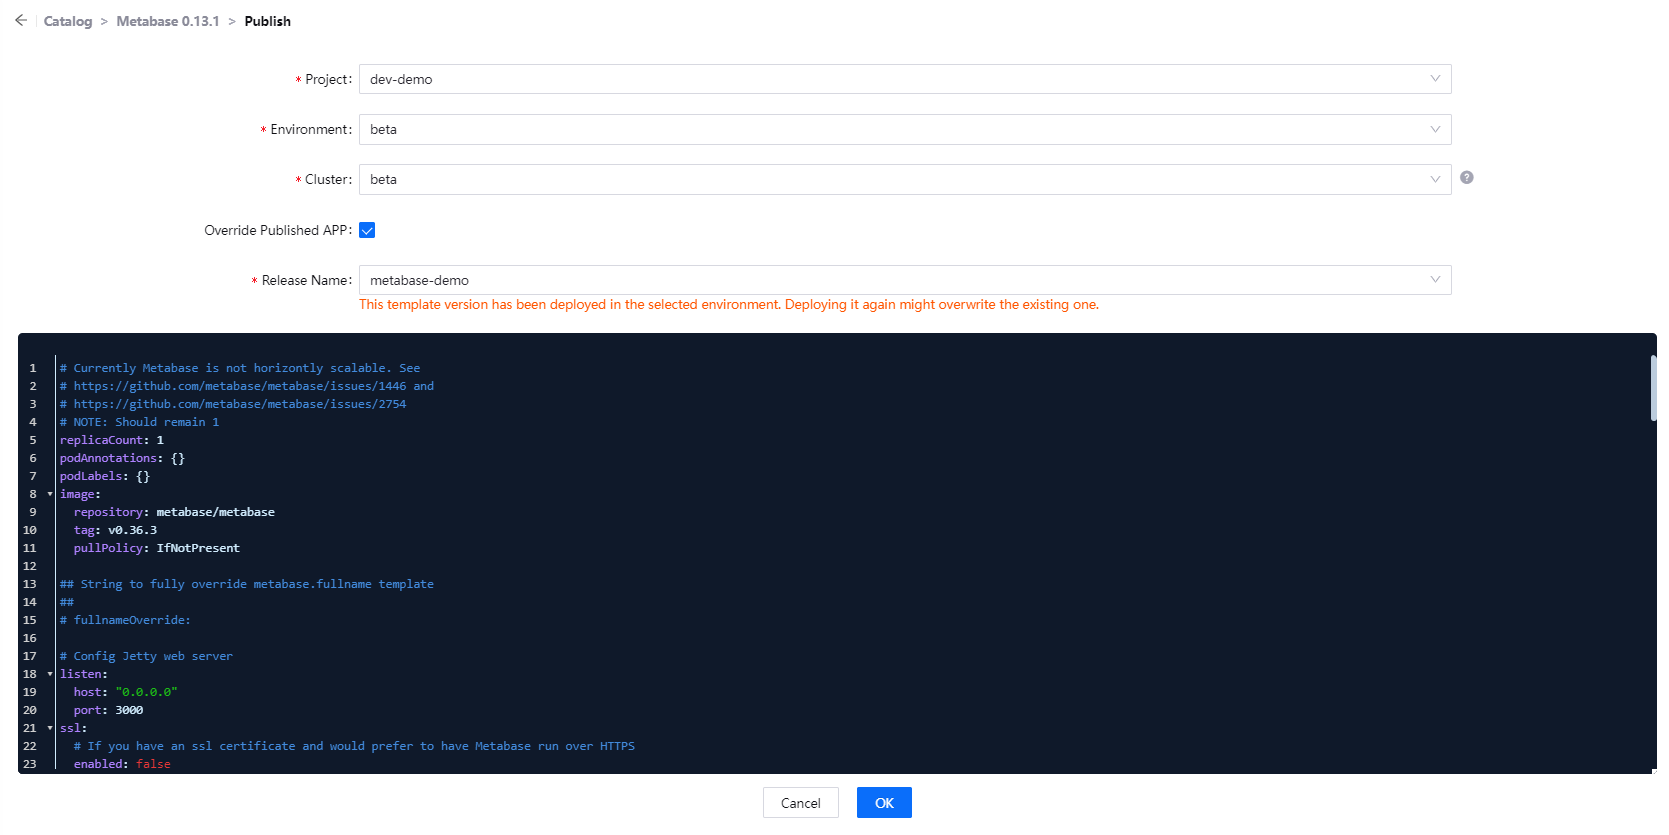Open the Cluster dropdown

tap(905, 179)
